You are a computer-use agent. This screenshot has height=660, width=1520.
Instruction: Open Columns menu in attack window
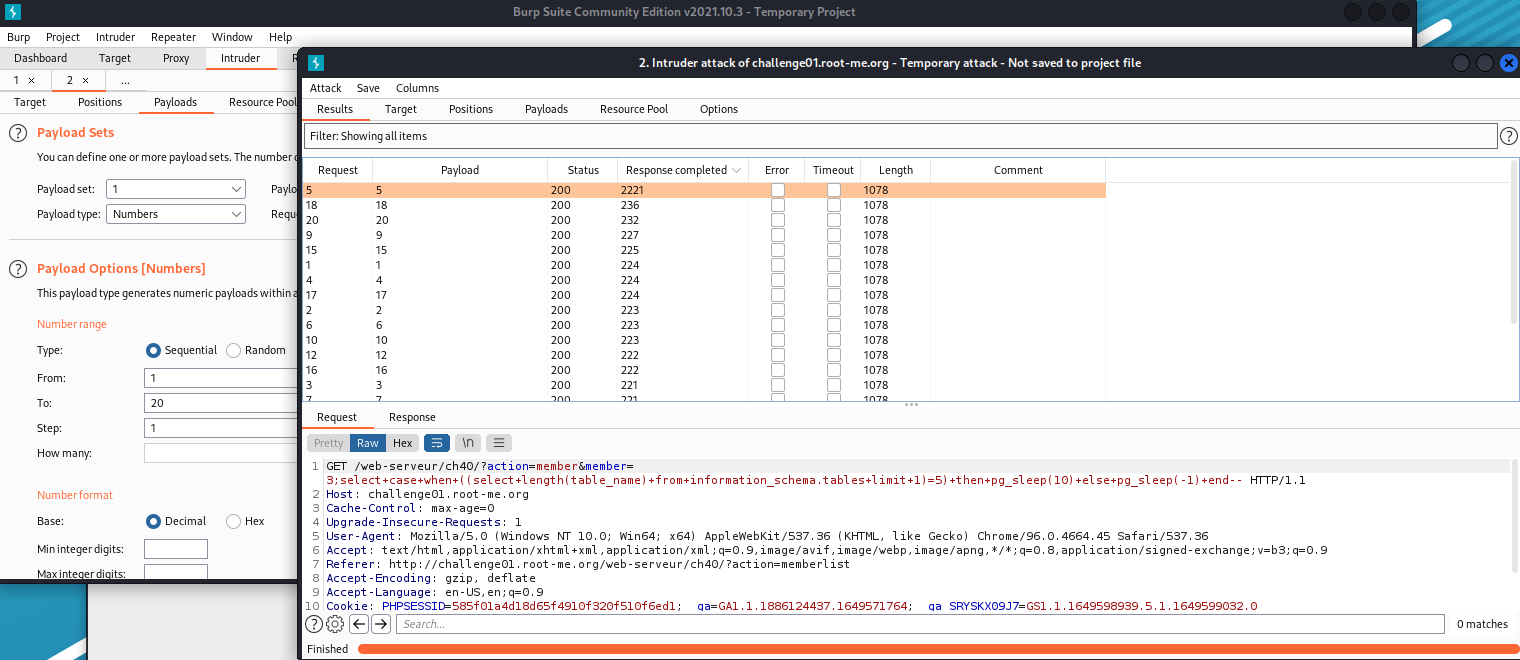pyautogui.click(x=417, y=88)
